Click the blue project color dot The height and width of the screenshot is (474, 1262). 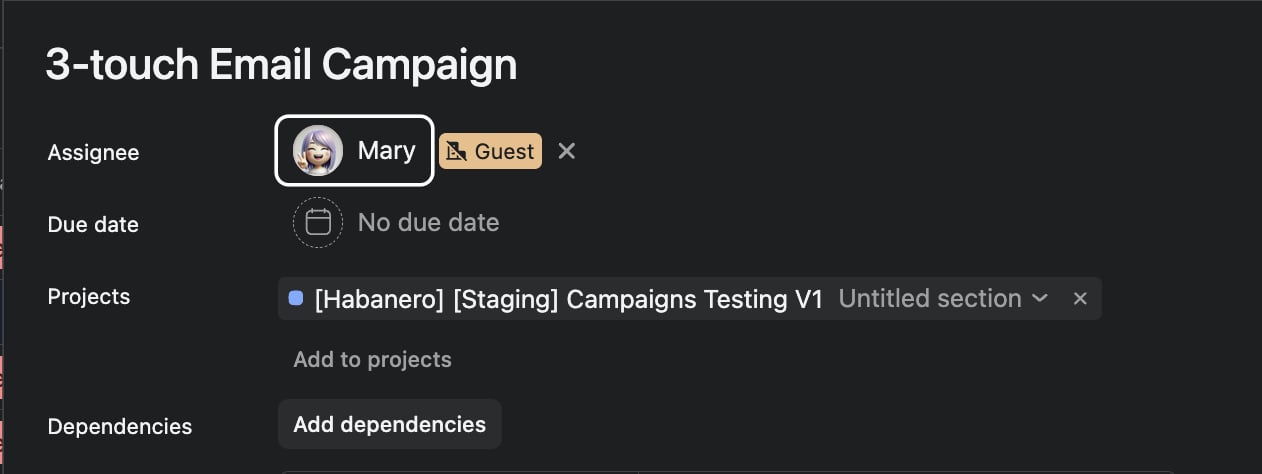pos(296,298)
